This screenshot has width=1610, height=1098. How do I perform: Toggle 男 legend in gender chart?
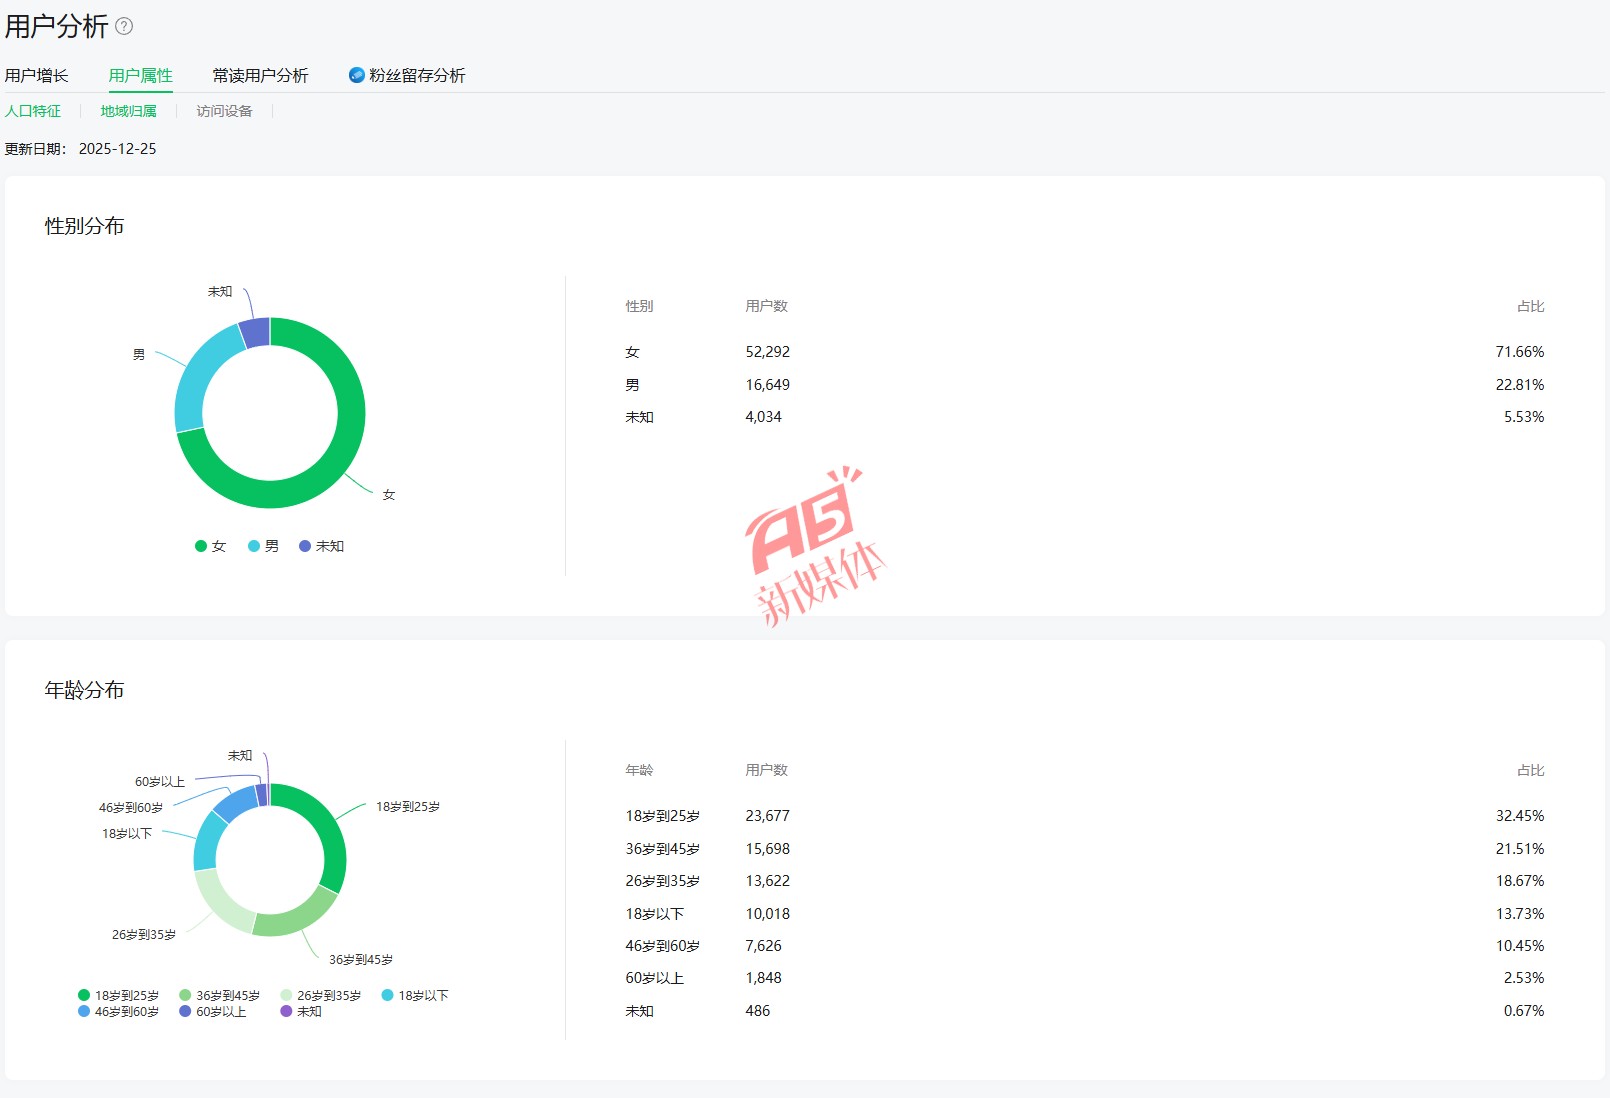pyautogui.click(x=264, y=546)
